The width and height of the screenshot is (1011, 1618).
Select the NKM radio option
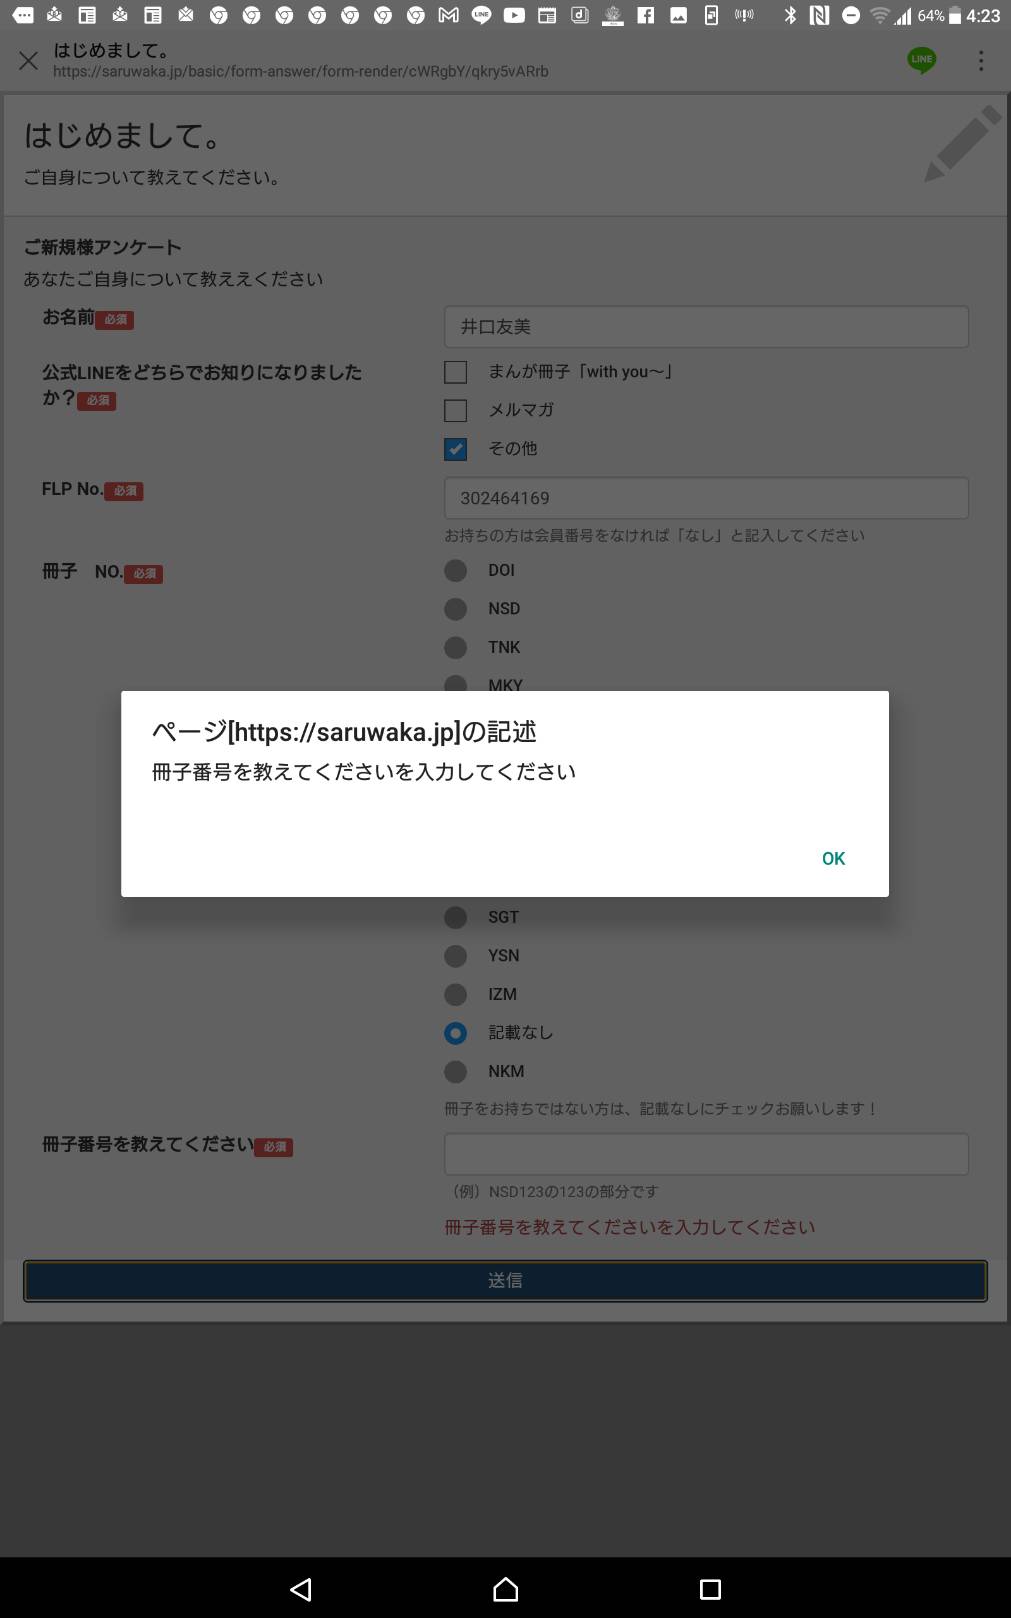tap(455, 1072)
